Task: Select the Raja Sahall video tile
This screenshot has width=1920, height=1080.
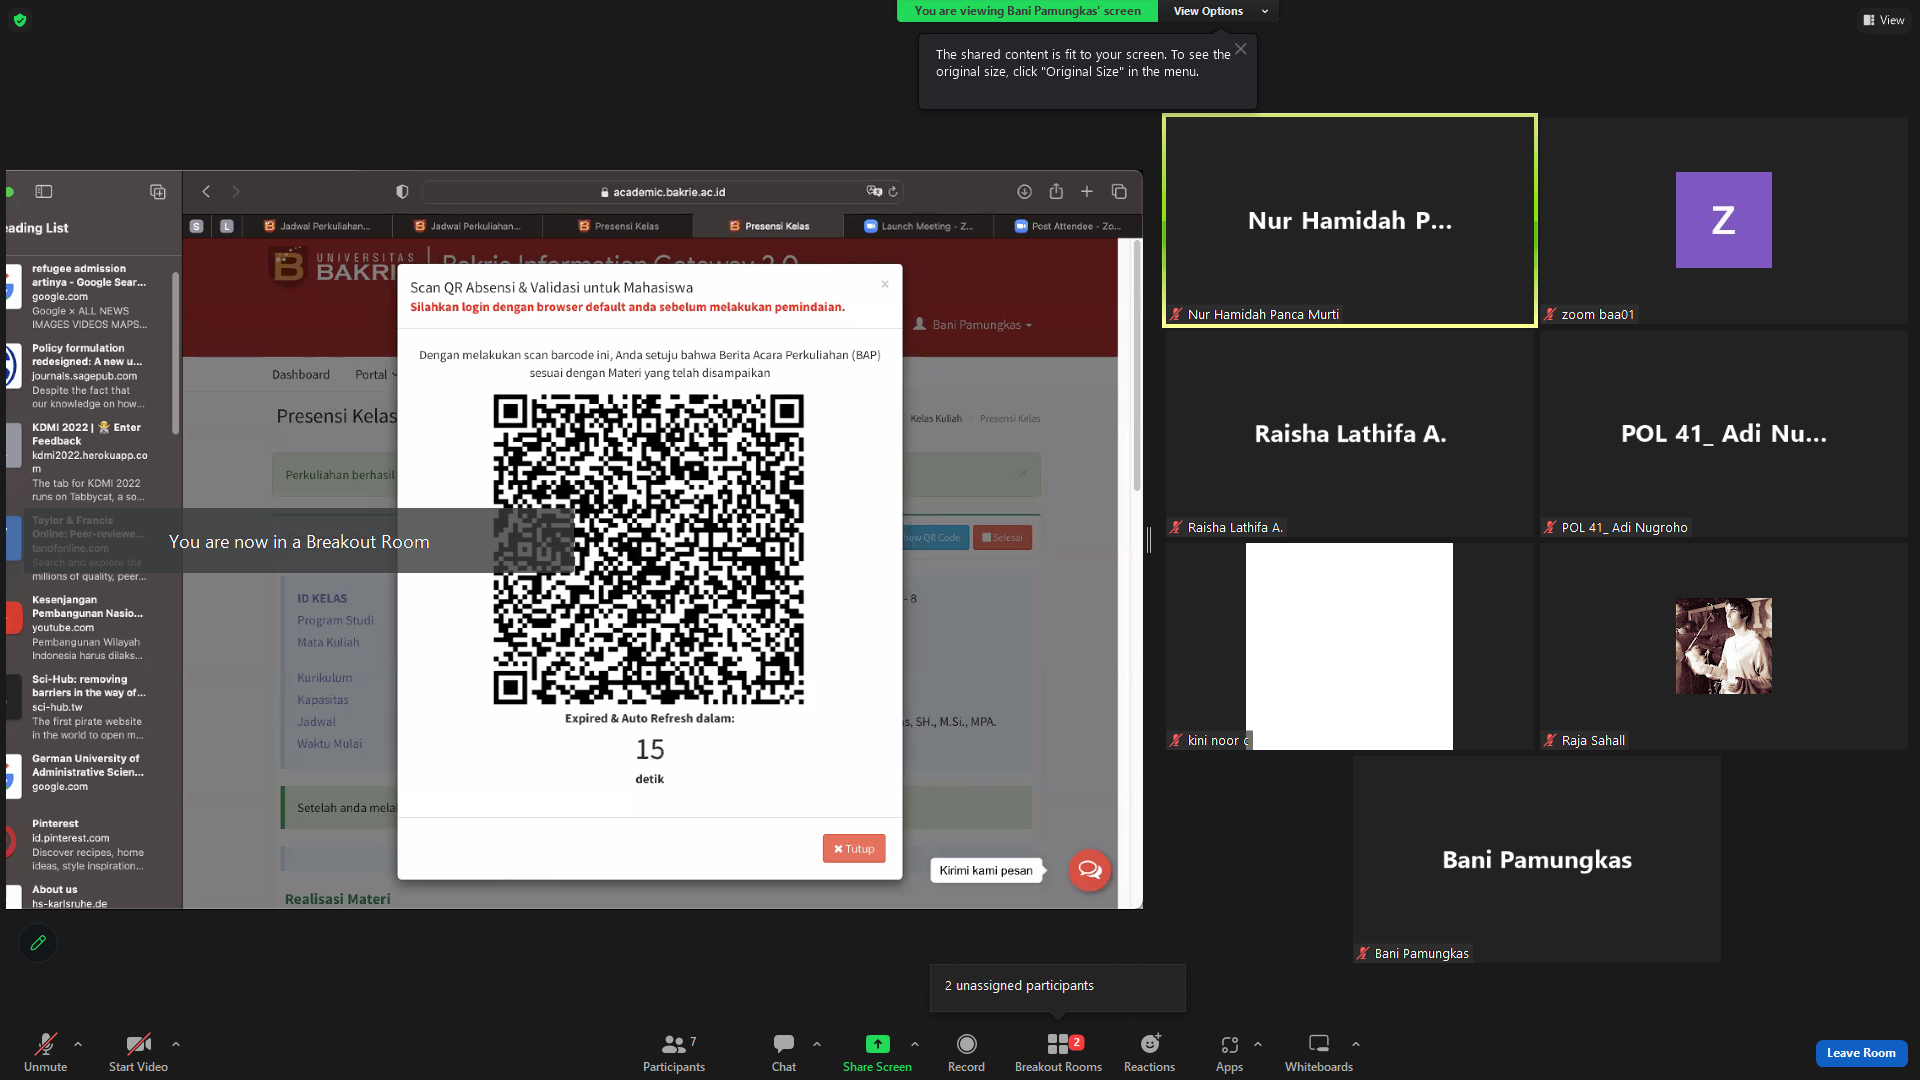Action: pos(1723,646)
